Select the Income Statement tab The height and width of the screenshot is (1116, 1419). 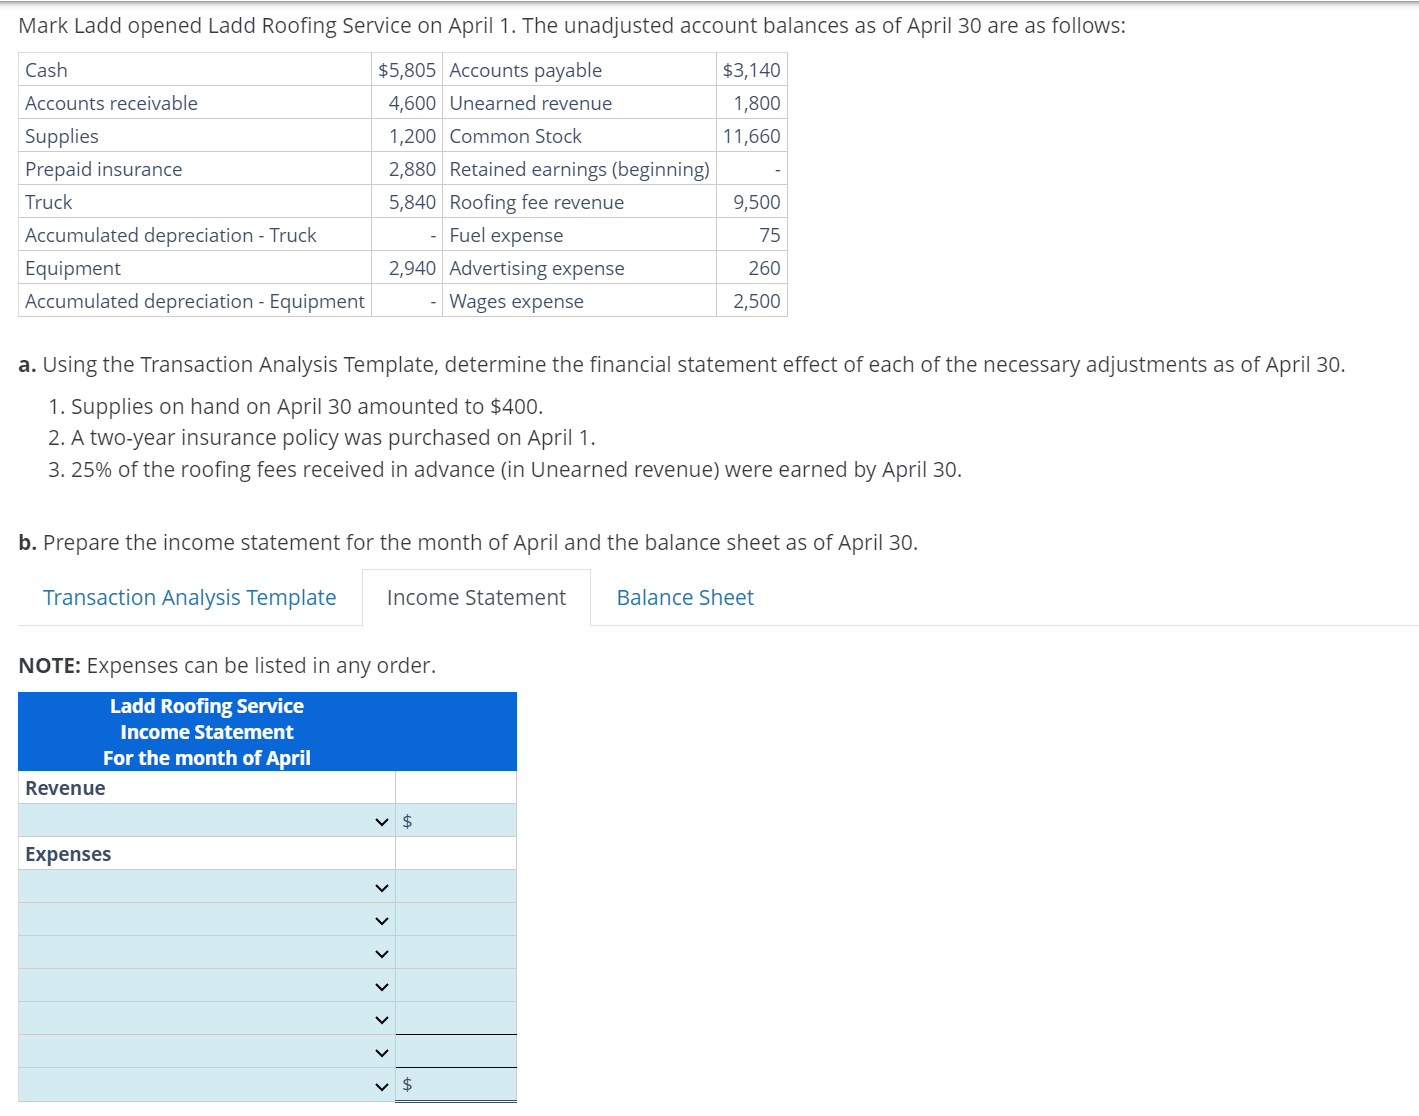(x=475, y=597)
